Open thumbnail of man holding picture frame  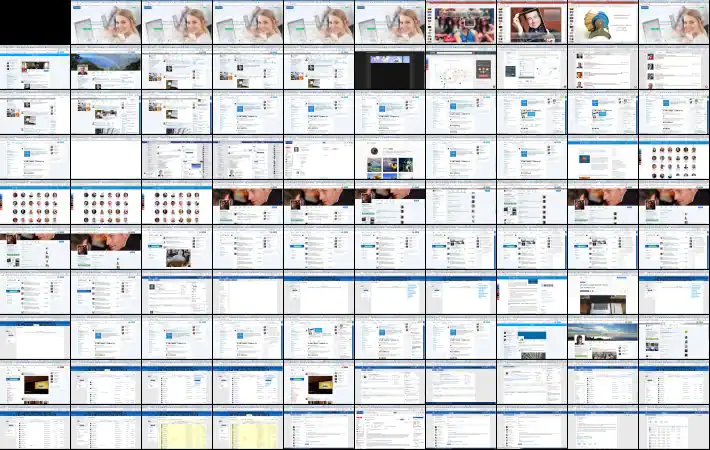(532, 22)
